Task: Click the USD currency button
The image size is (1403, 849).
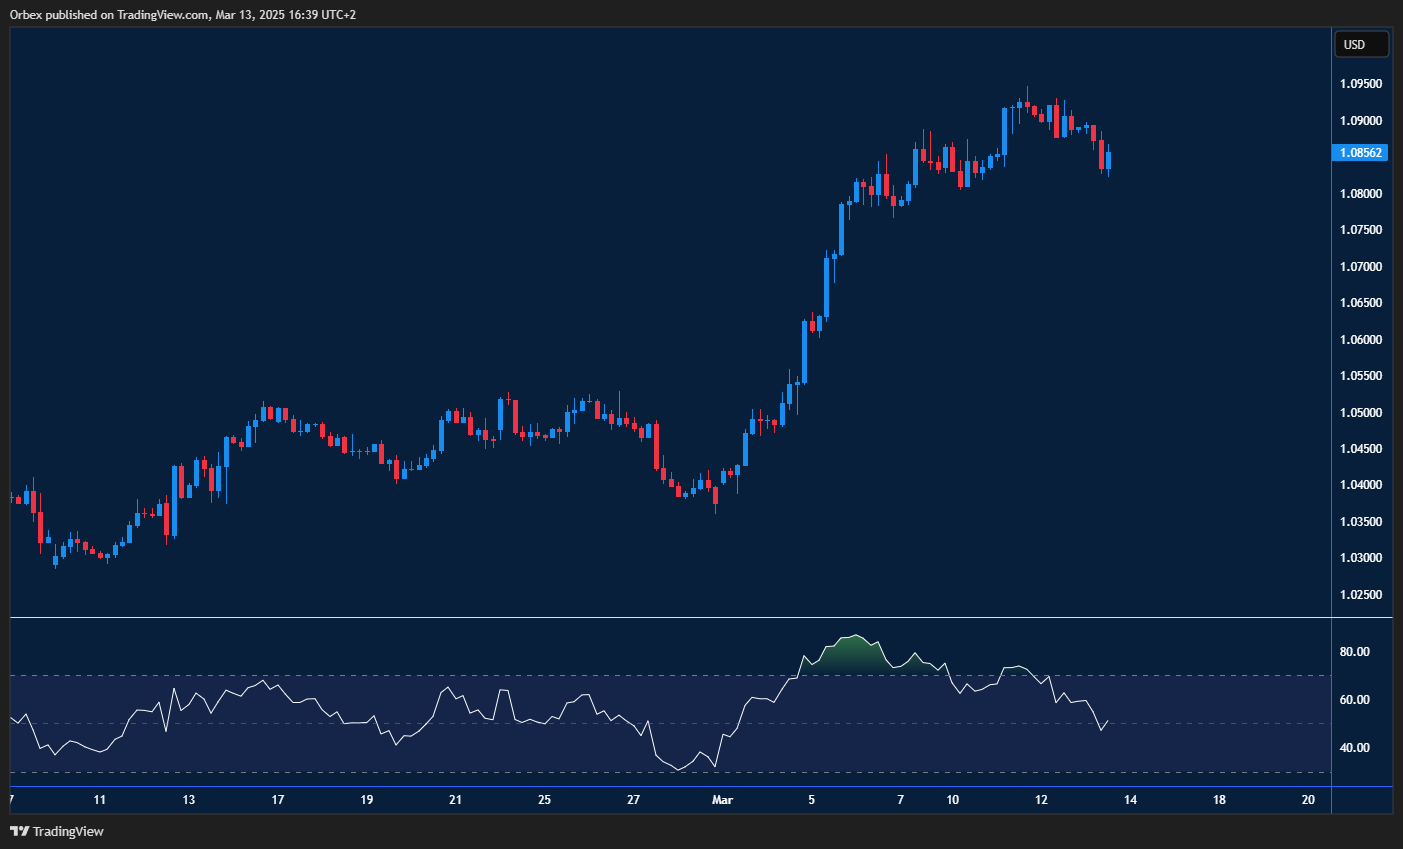Action: pyautogui.click(x=1362, y=43)
